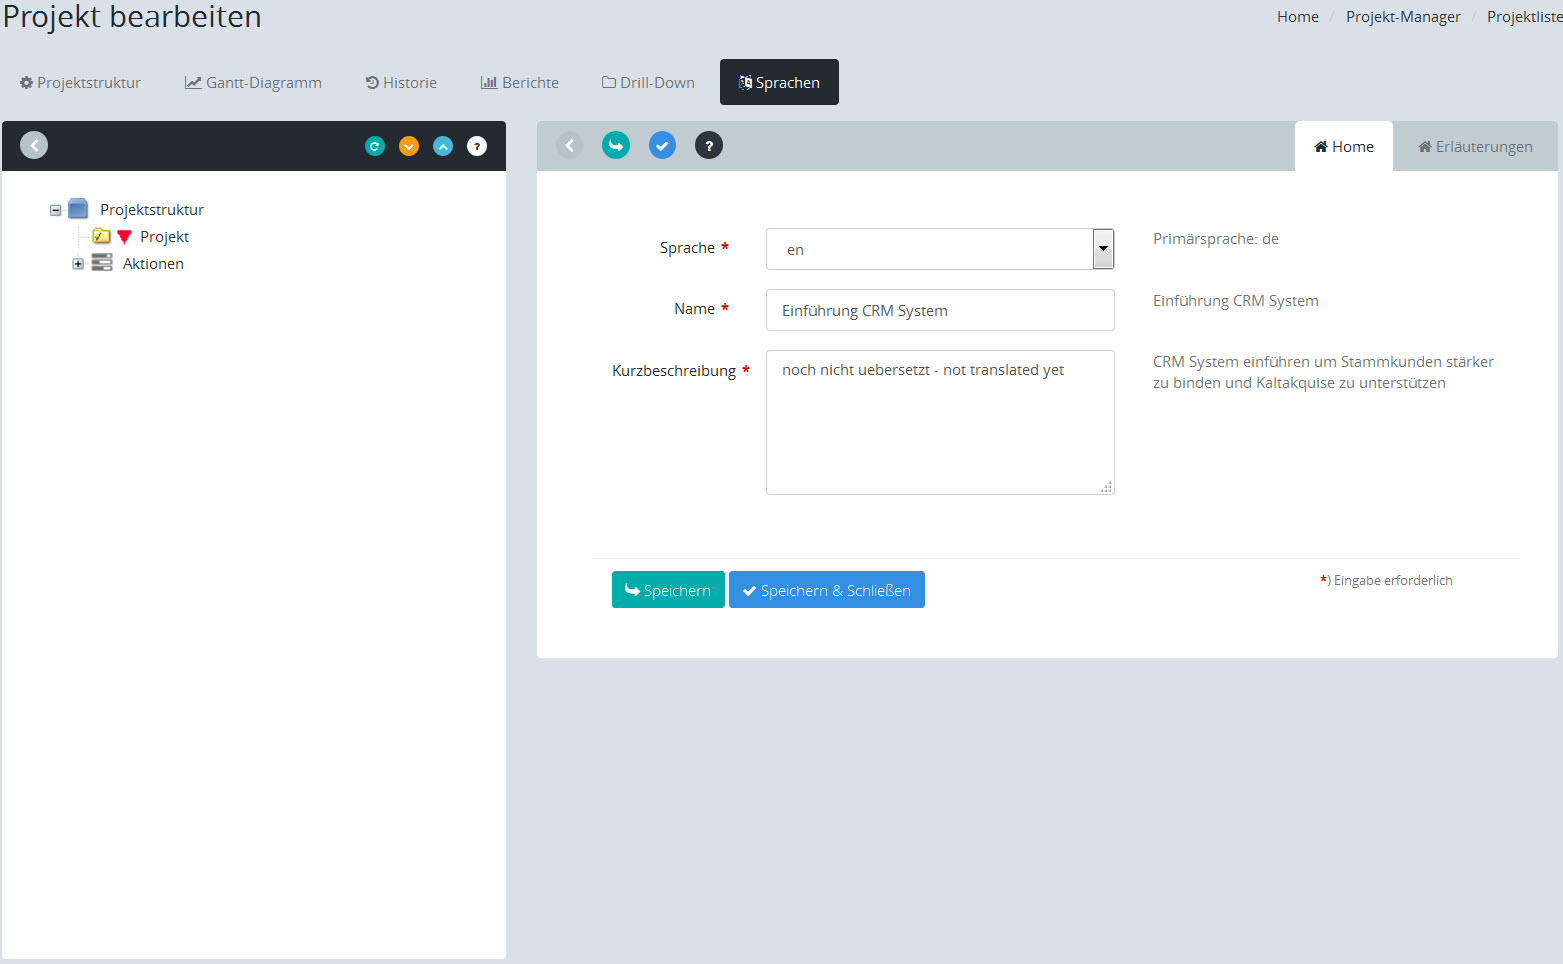Click the teal refresh icon in tree panel
This screenshot has width=1563, height=964.
(x=375, y=146)
